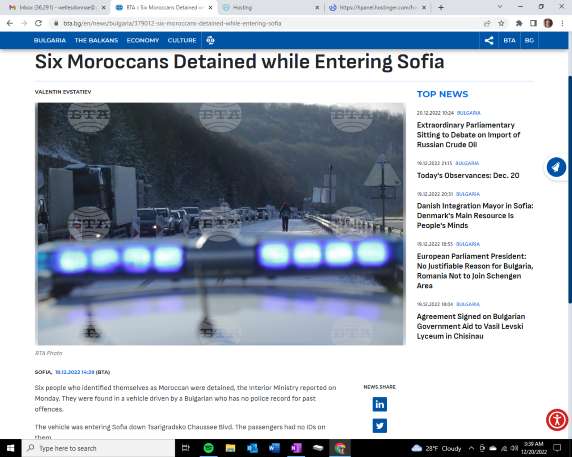Screen dimensions: 572x457
Task: Click the share icon in blue navbar
Action: coord(489,40)
